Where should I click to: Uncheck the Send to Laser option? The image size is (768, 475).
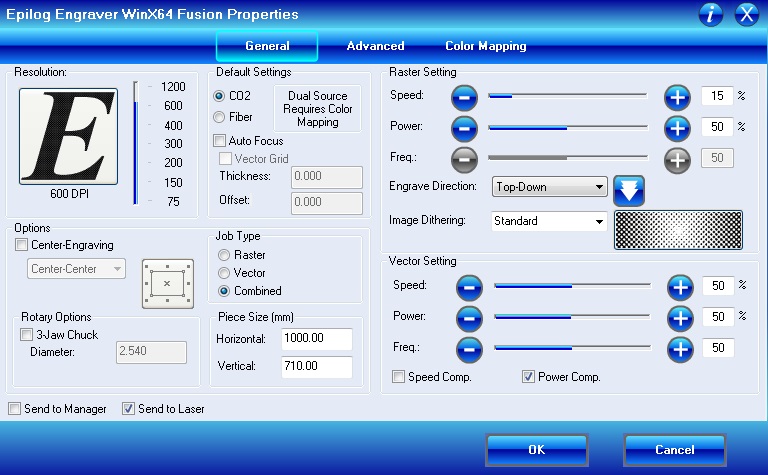pos(128,409)
